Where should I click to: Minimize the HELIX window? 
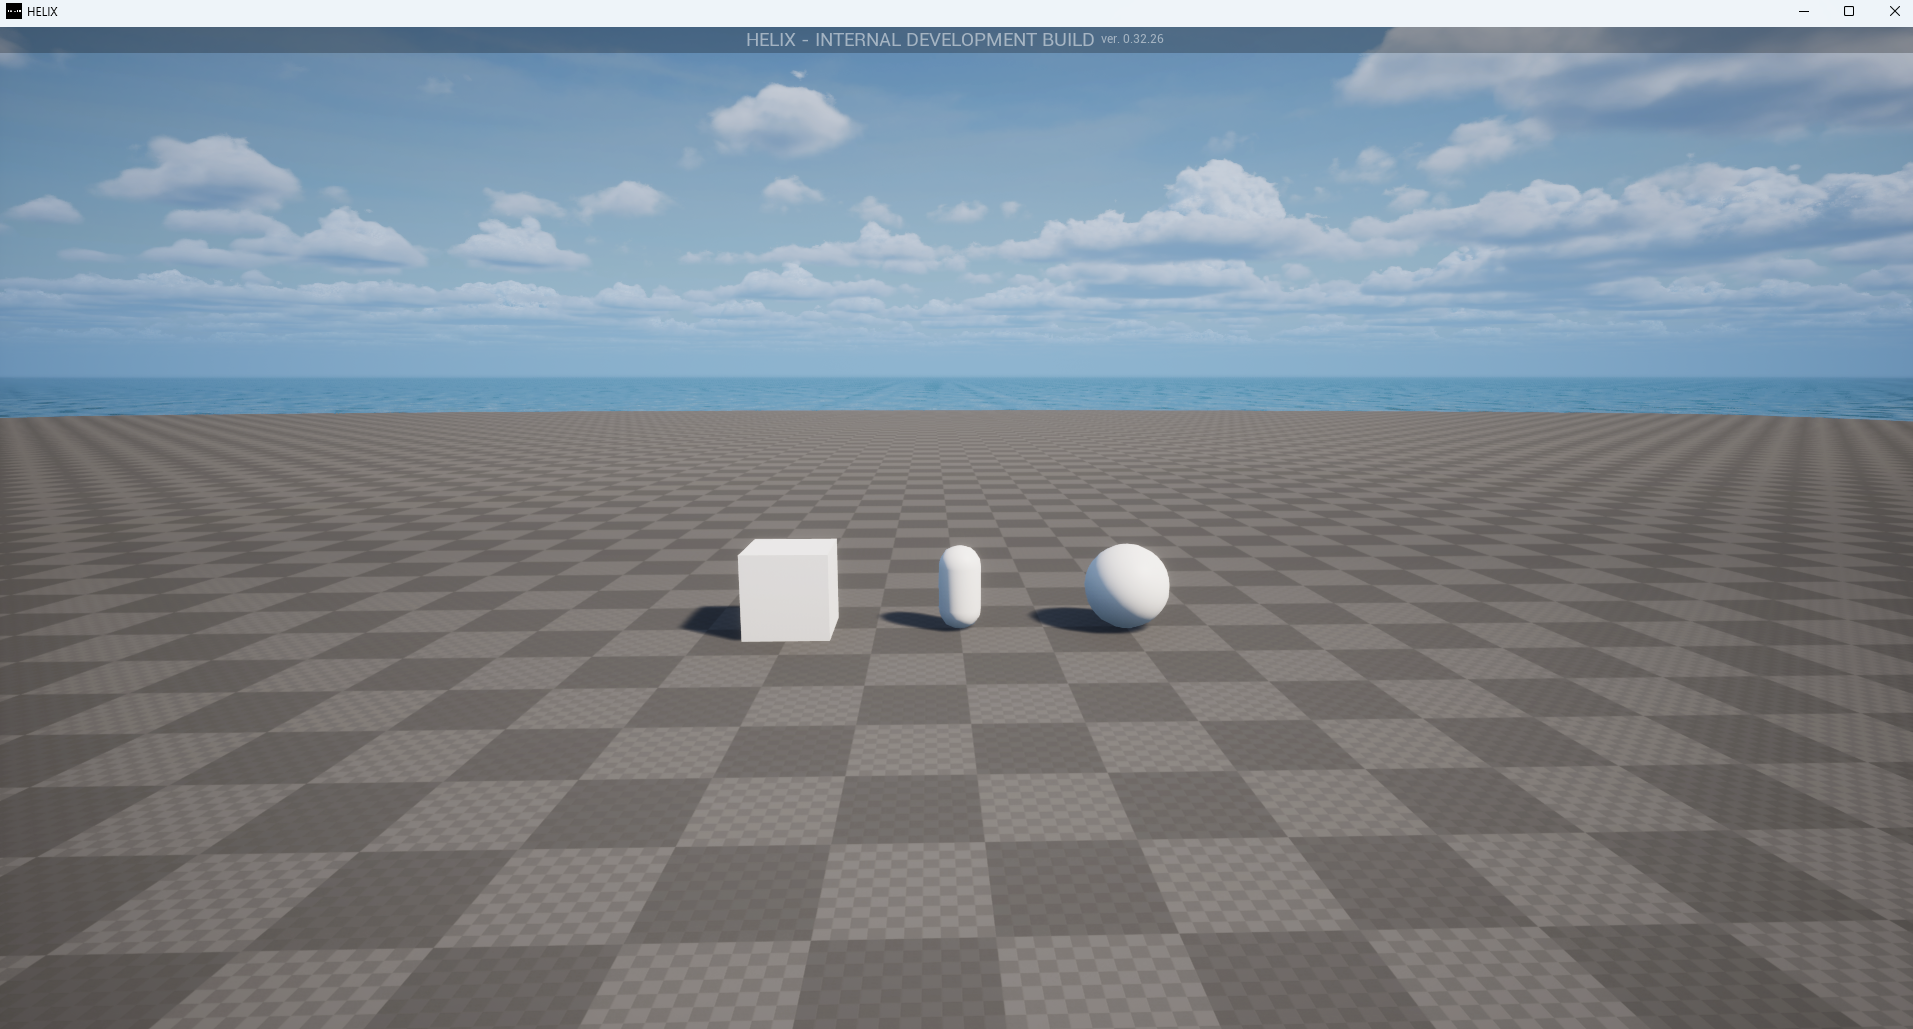point(1803,11)
